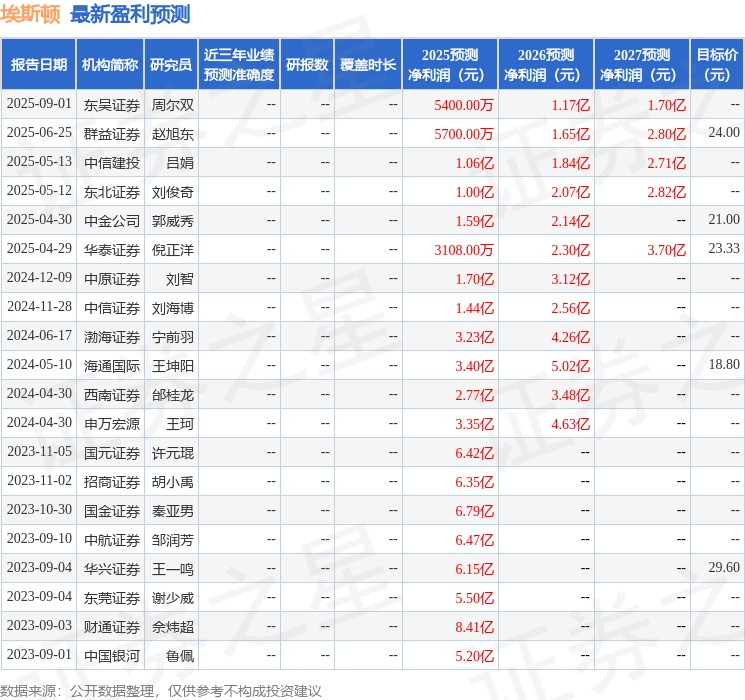Open the 中国银河 institution entry

(x=111, y=655)
